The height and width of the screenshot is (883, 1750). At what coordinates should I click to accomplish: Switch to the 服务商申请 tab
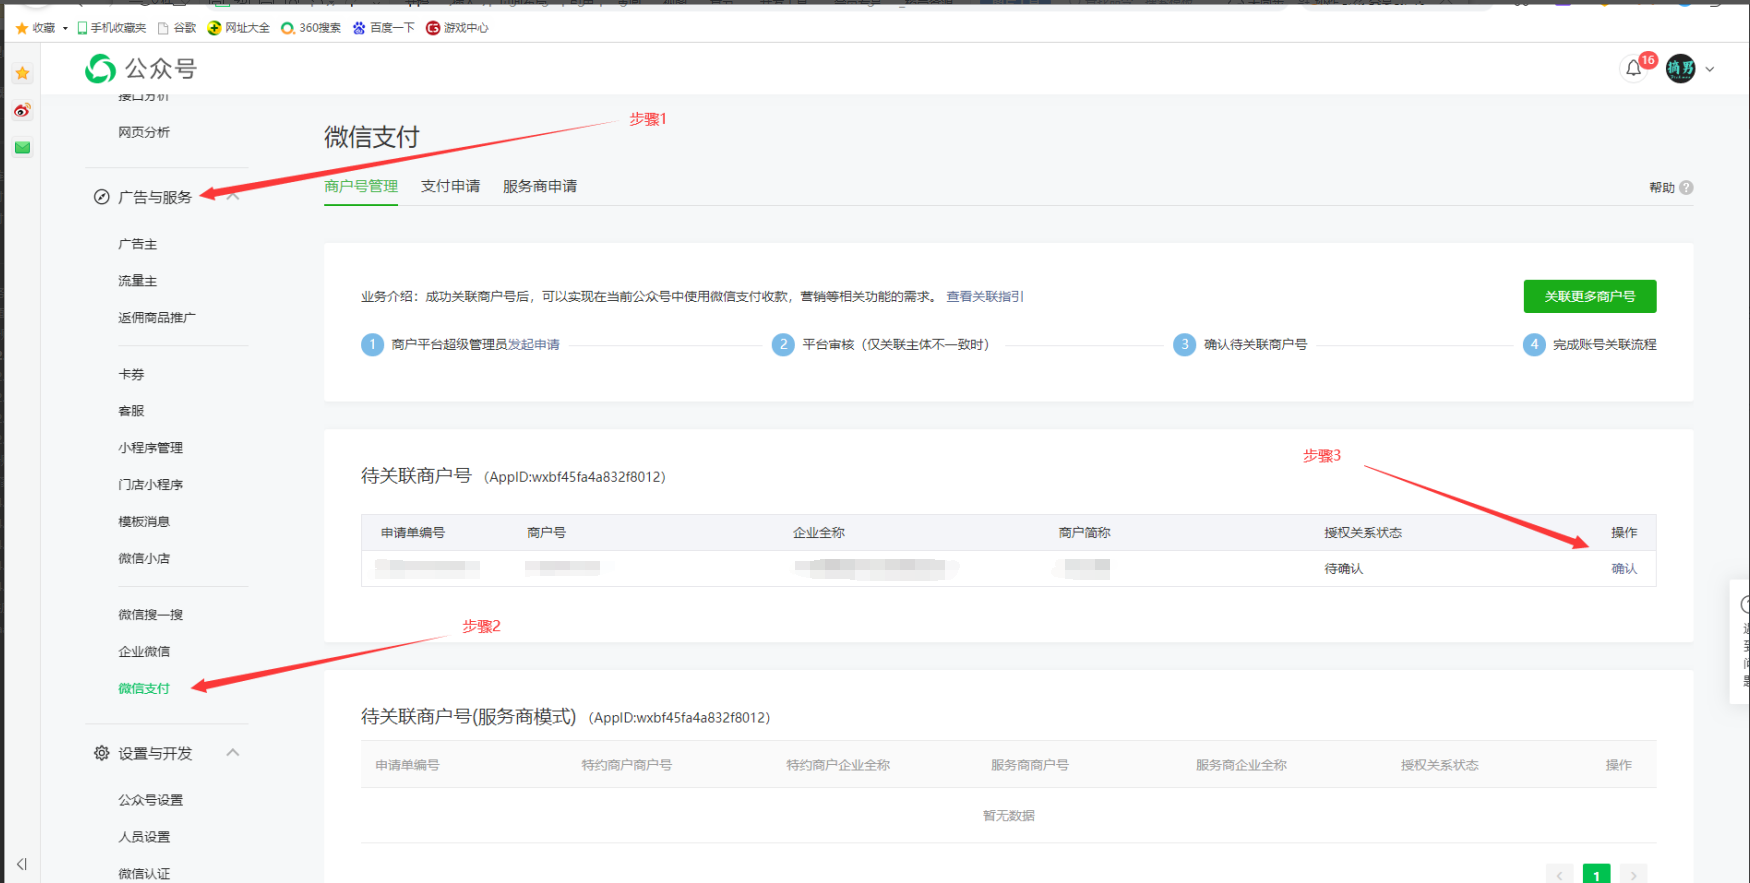coord(539,186)
